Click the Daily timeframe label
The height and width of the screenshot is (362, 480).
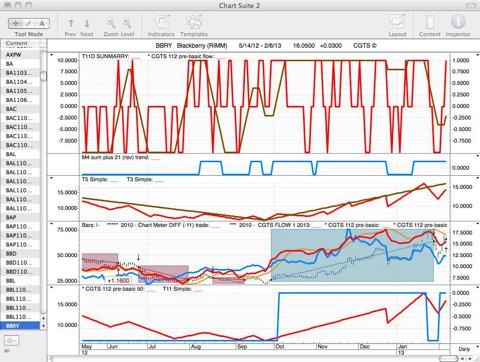coord(464,349)
